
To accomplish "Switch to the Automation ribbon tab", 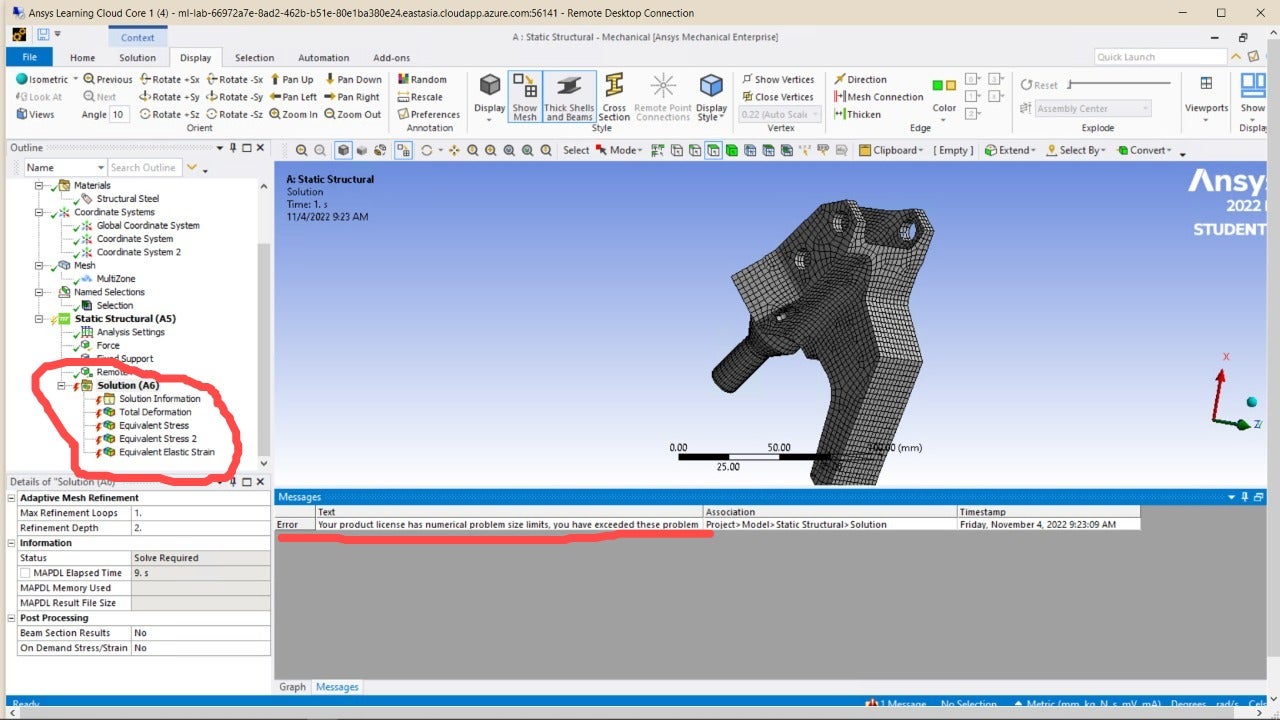I will 324,58.
